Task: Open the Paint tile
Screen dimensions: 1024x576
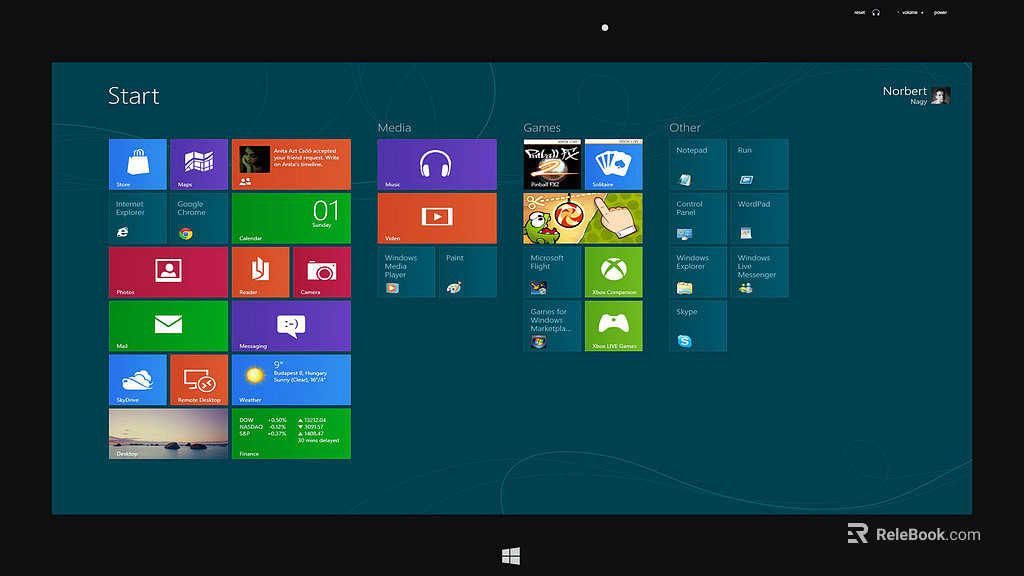Action: 468,272
